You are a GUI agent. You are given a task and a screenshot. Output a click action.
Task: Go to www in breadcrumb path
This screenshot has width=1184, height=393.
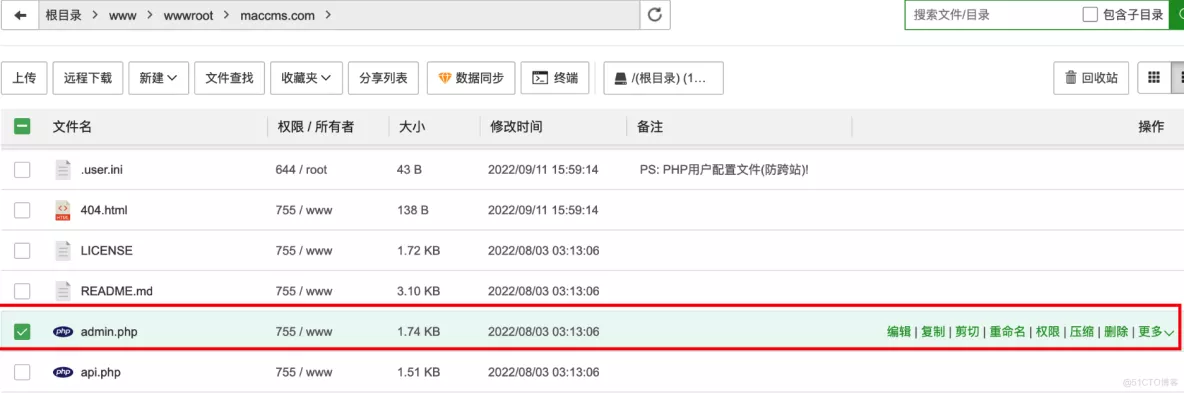[122, 15]
